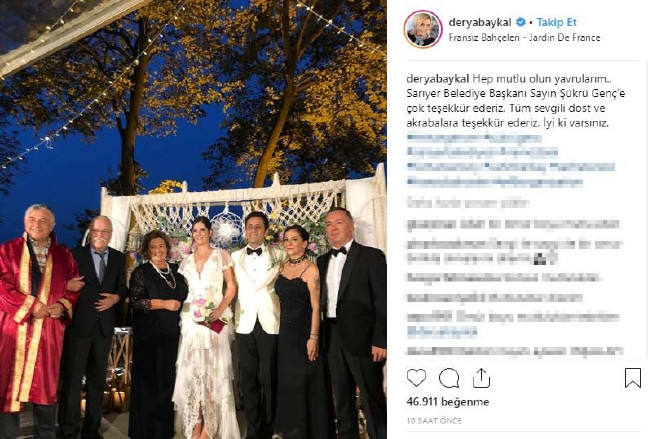The height and width of the screenshot is (439, 648).
Task: Save the post with the bookmark icon
Action: [x=632, y=377]
